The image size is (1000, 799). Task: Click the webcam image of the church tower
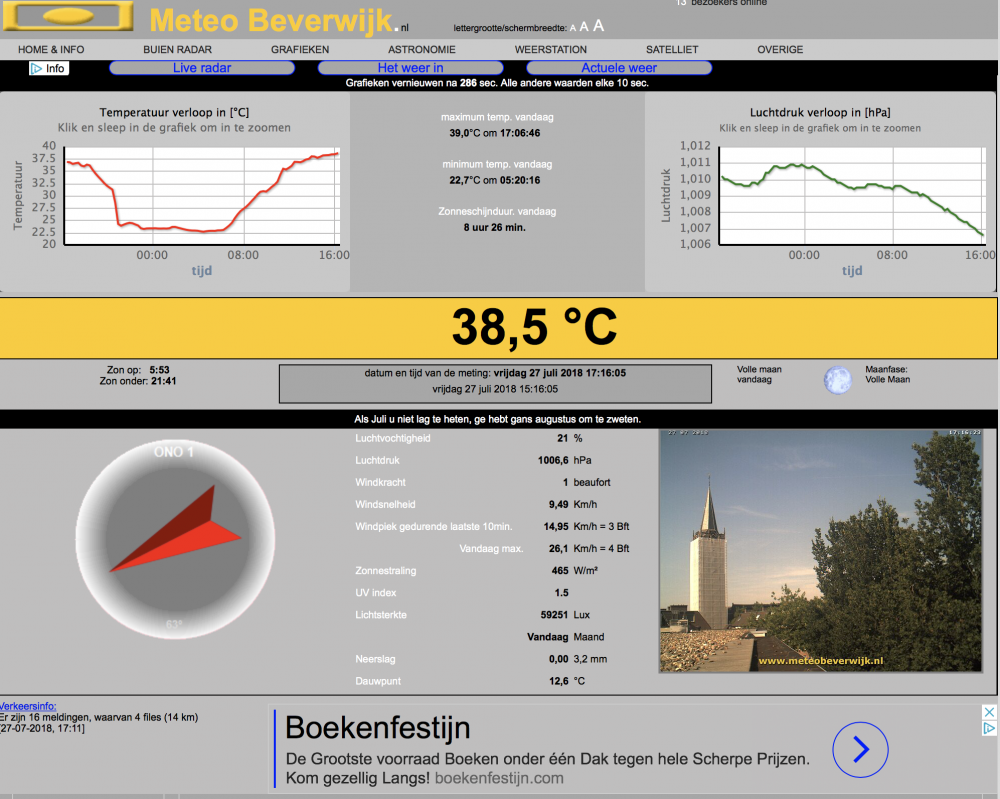(820, 551)
